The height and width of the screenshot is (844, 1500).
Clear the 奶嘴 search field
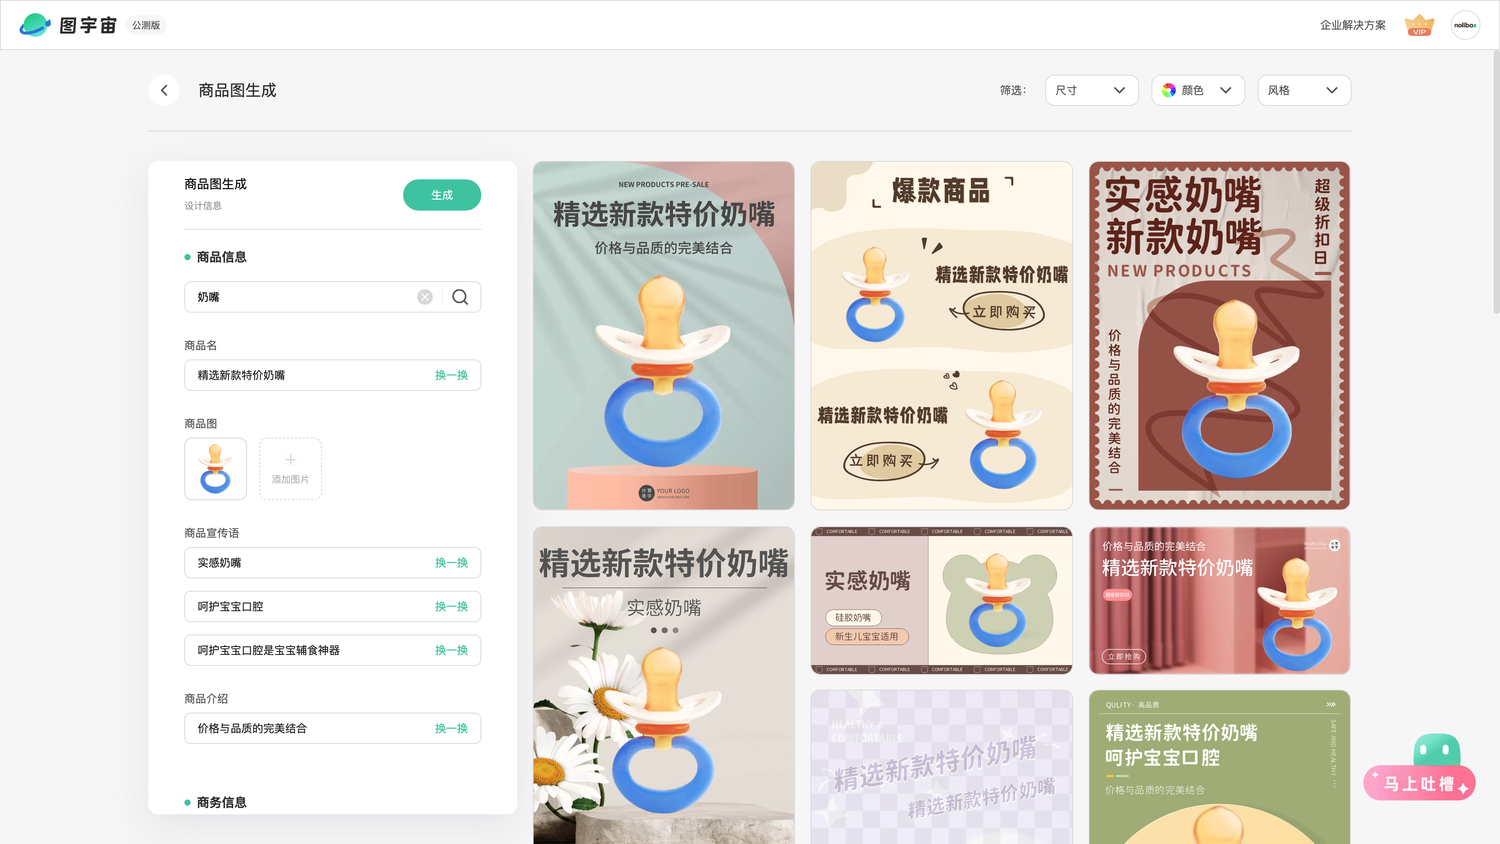tap(425, 297)
